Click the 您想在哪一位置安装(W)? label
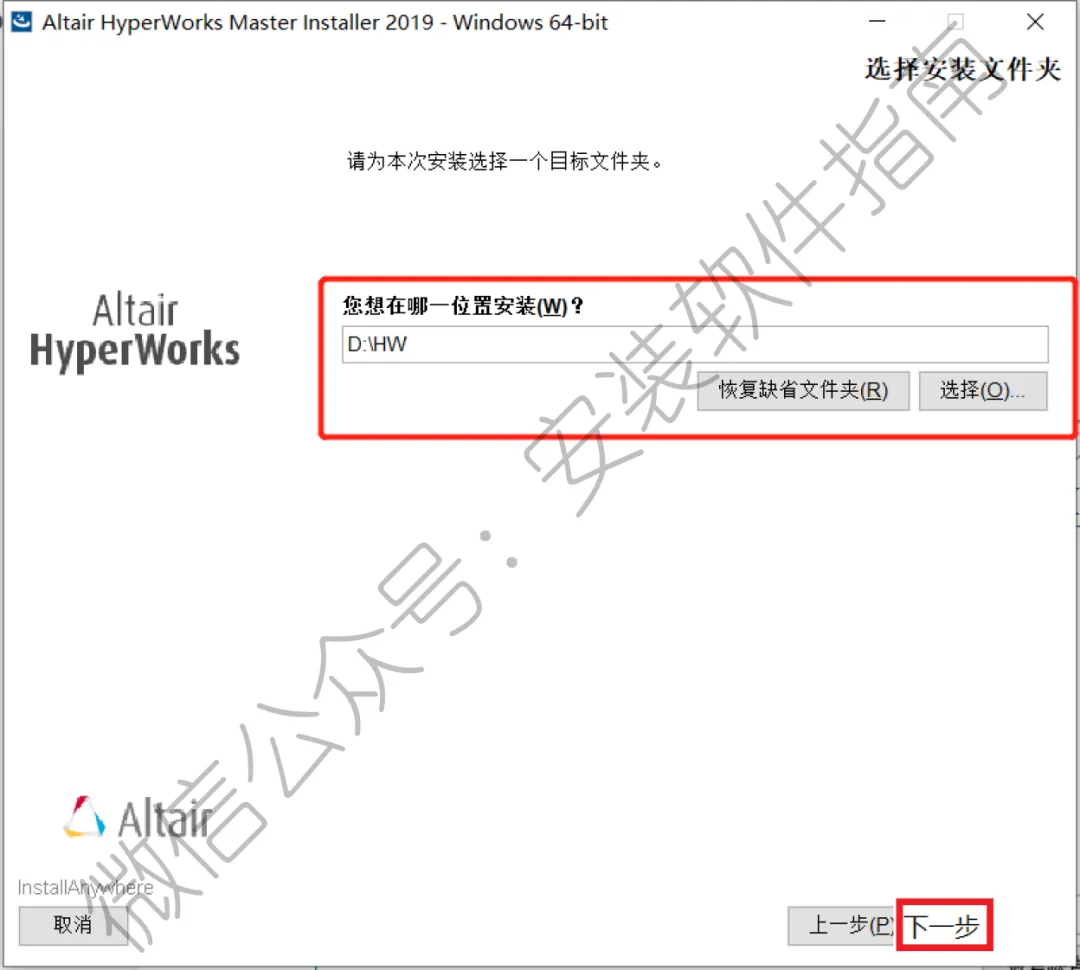Screen dimensions: 1080x970 [x=463, y=305]
